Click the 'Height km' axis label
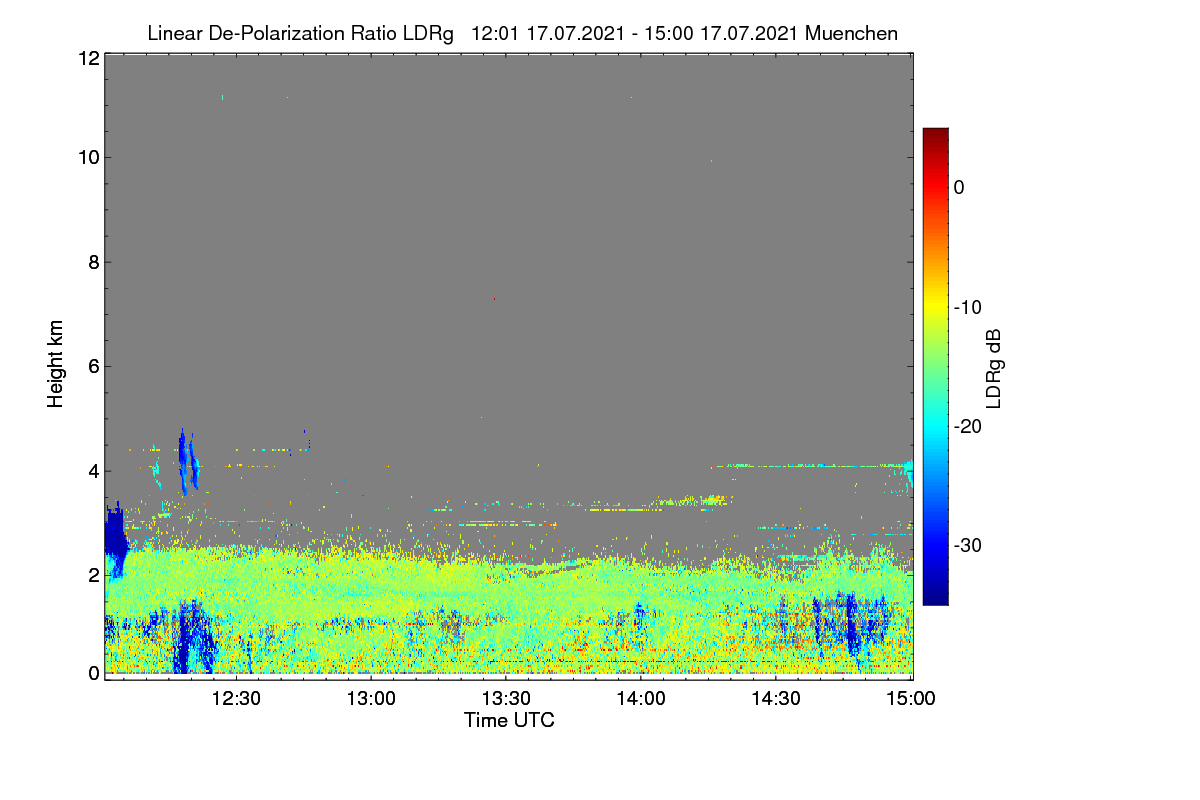 56,363
